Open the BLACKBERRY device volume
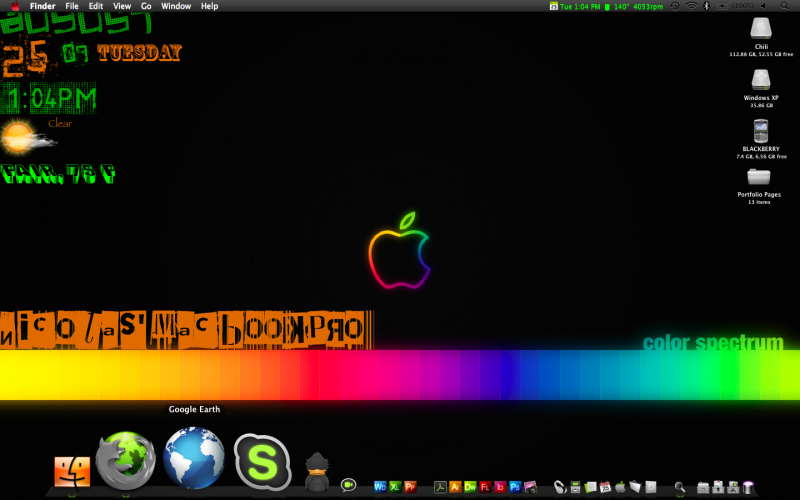Image resolution: width=800 pixels, height=500 pixels. click(x=761, y=131)
